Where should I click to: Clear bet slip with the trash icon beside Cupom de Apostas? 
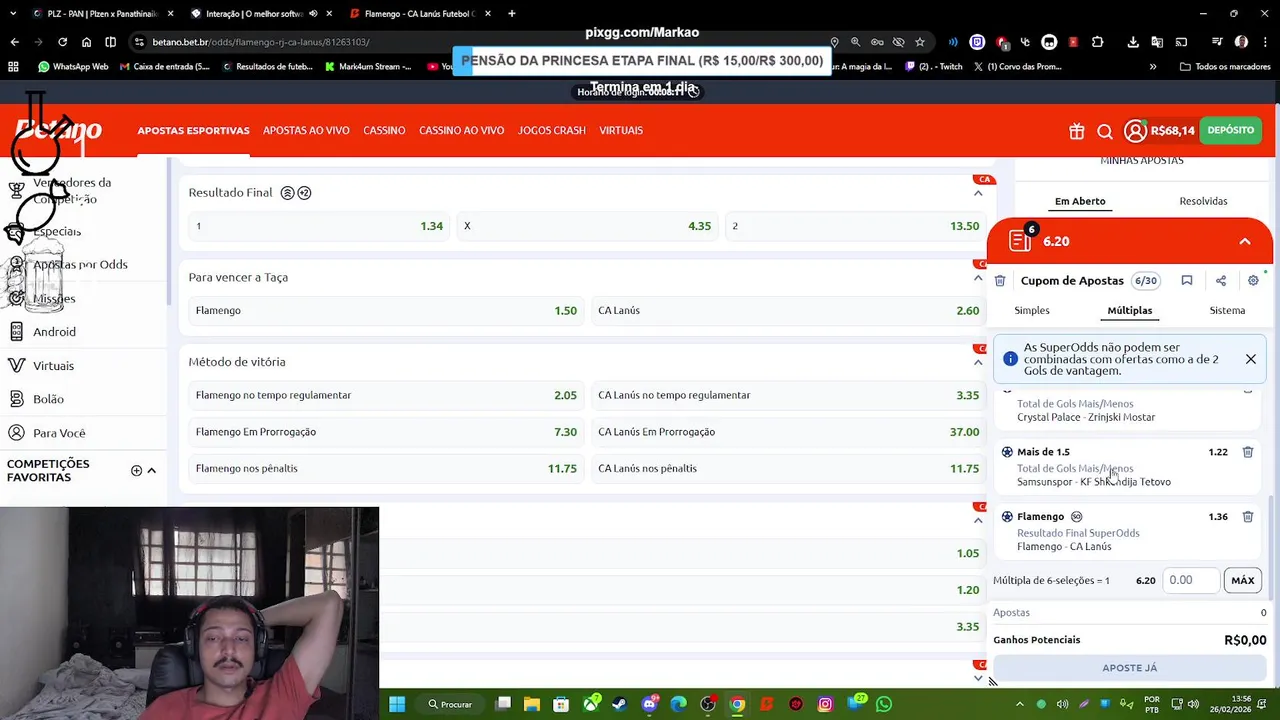point(1000,281)
